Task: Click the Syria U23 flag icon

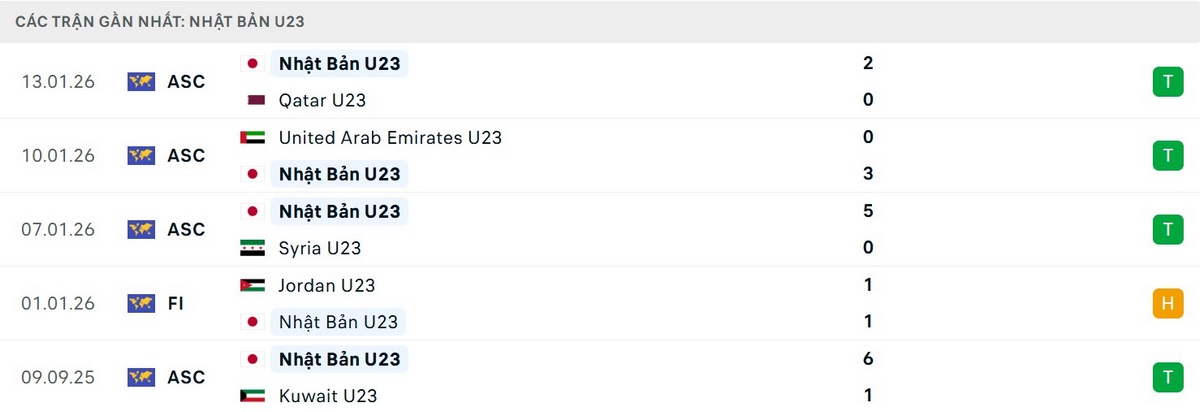Action: pyautogui.click(x=252, y=248)
